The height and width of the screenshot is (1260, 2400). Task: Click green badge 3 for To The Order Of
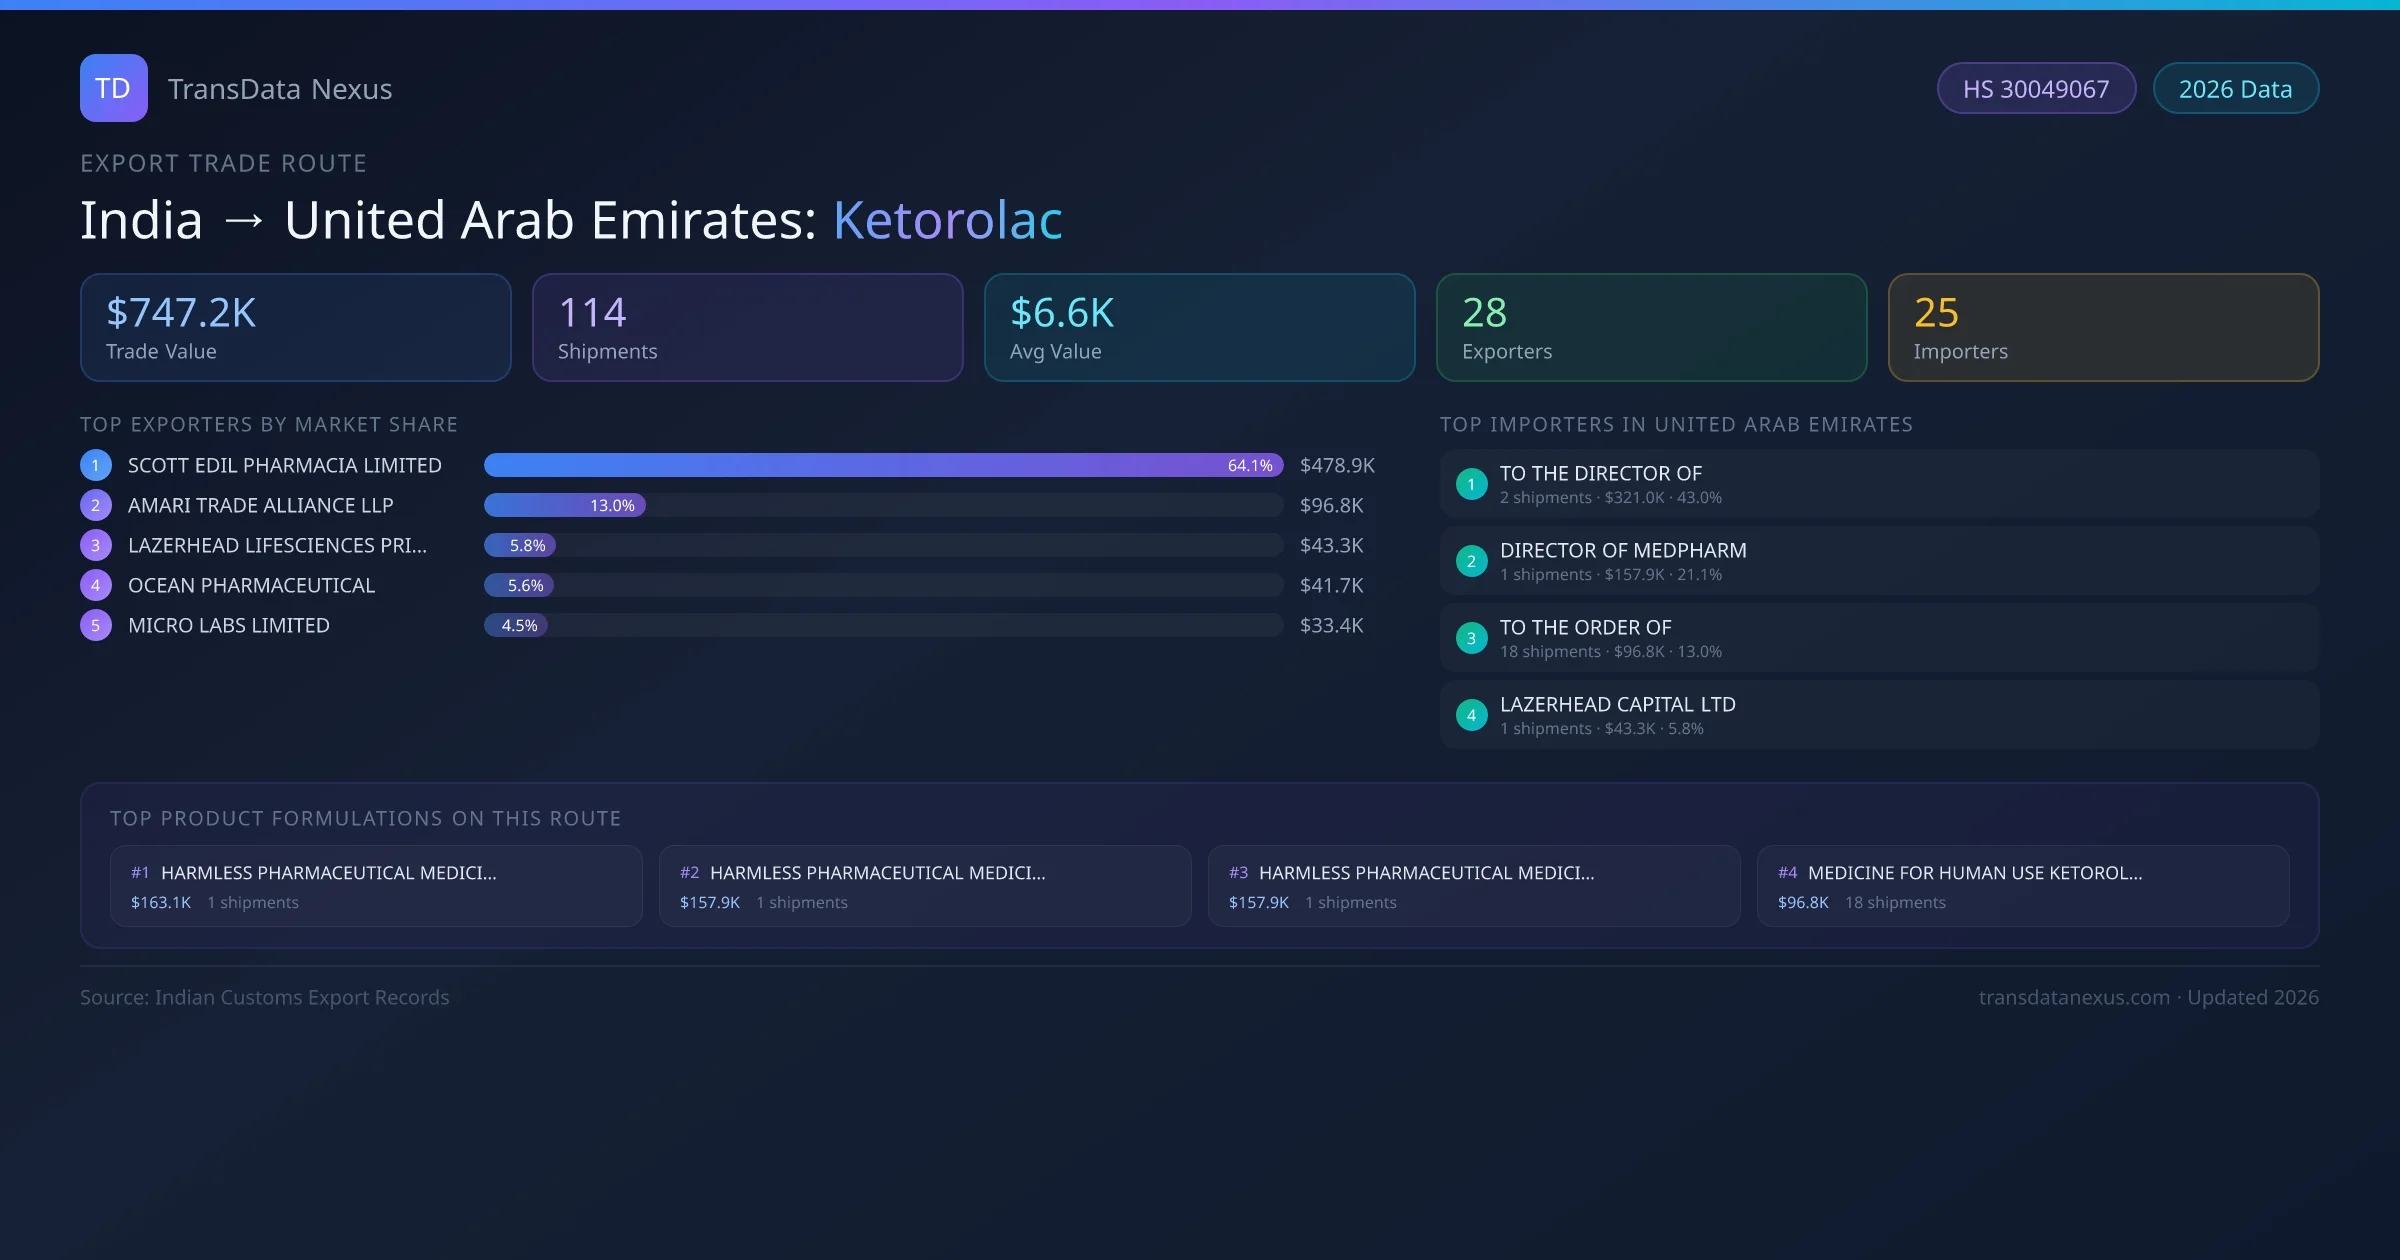(x=1471, y=638)
